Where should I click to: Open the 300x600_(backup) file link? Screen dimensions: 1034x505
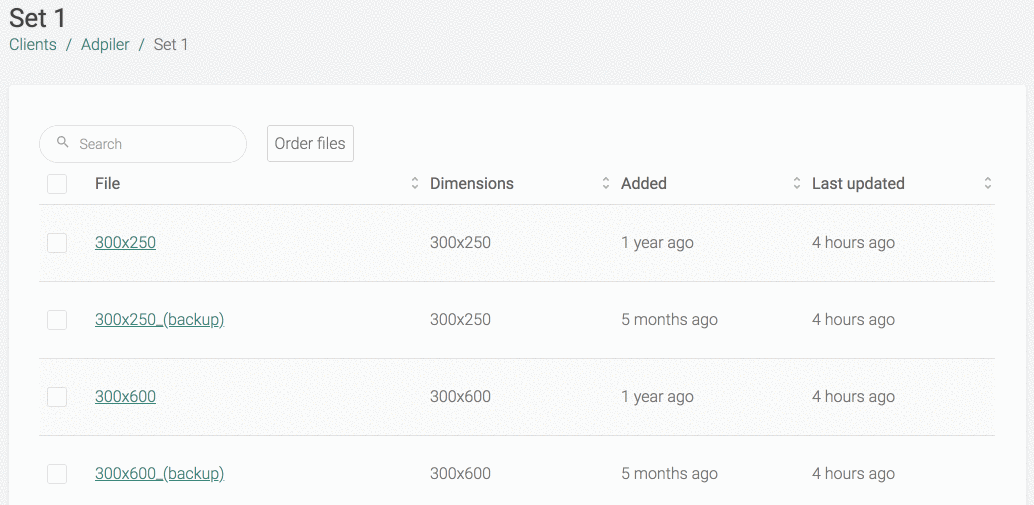pyautogui.click(x=160, y=474)
